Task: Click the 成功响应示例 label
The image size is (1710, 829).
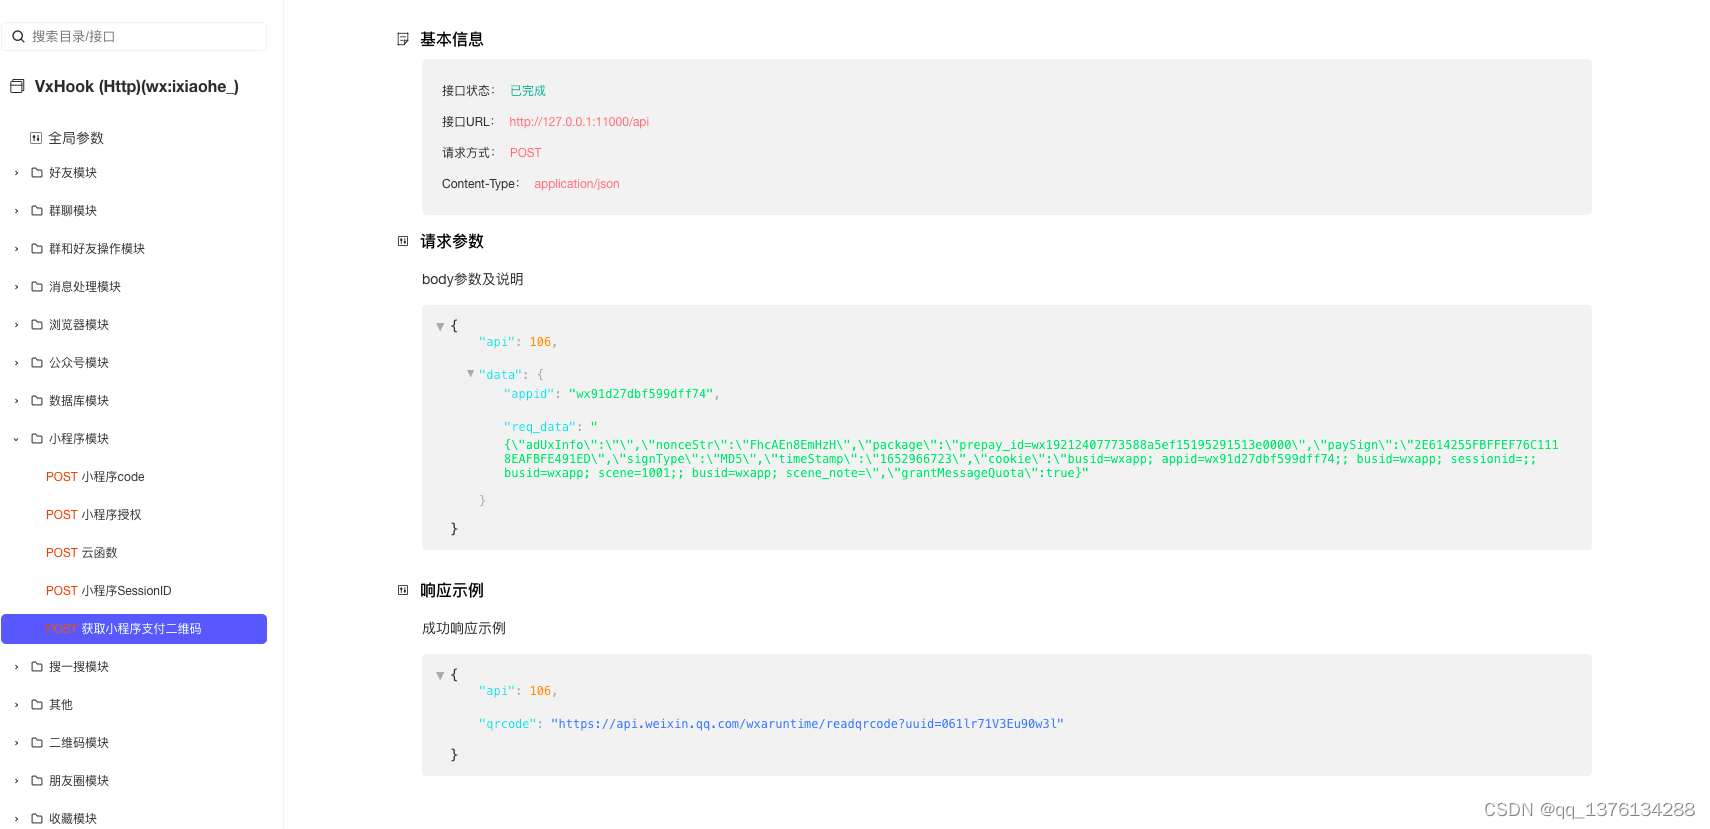Action: (x=464, y=628)
